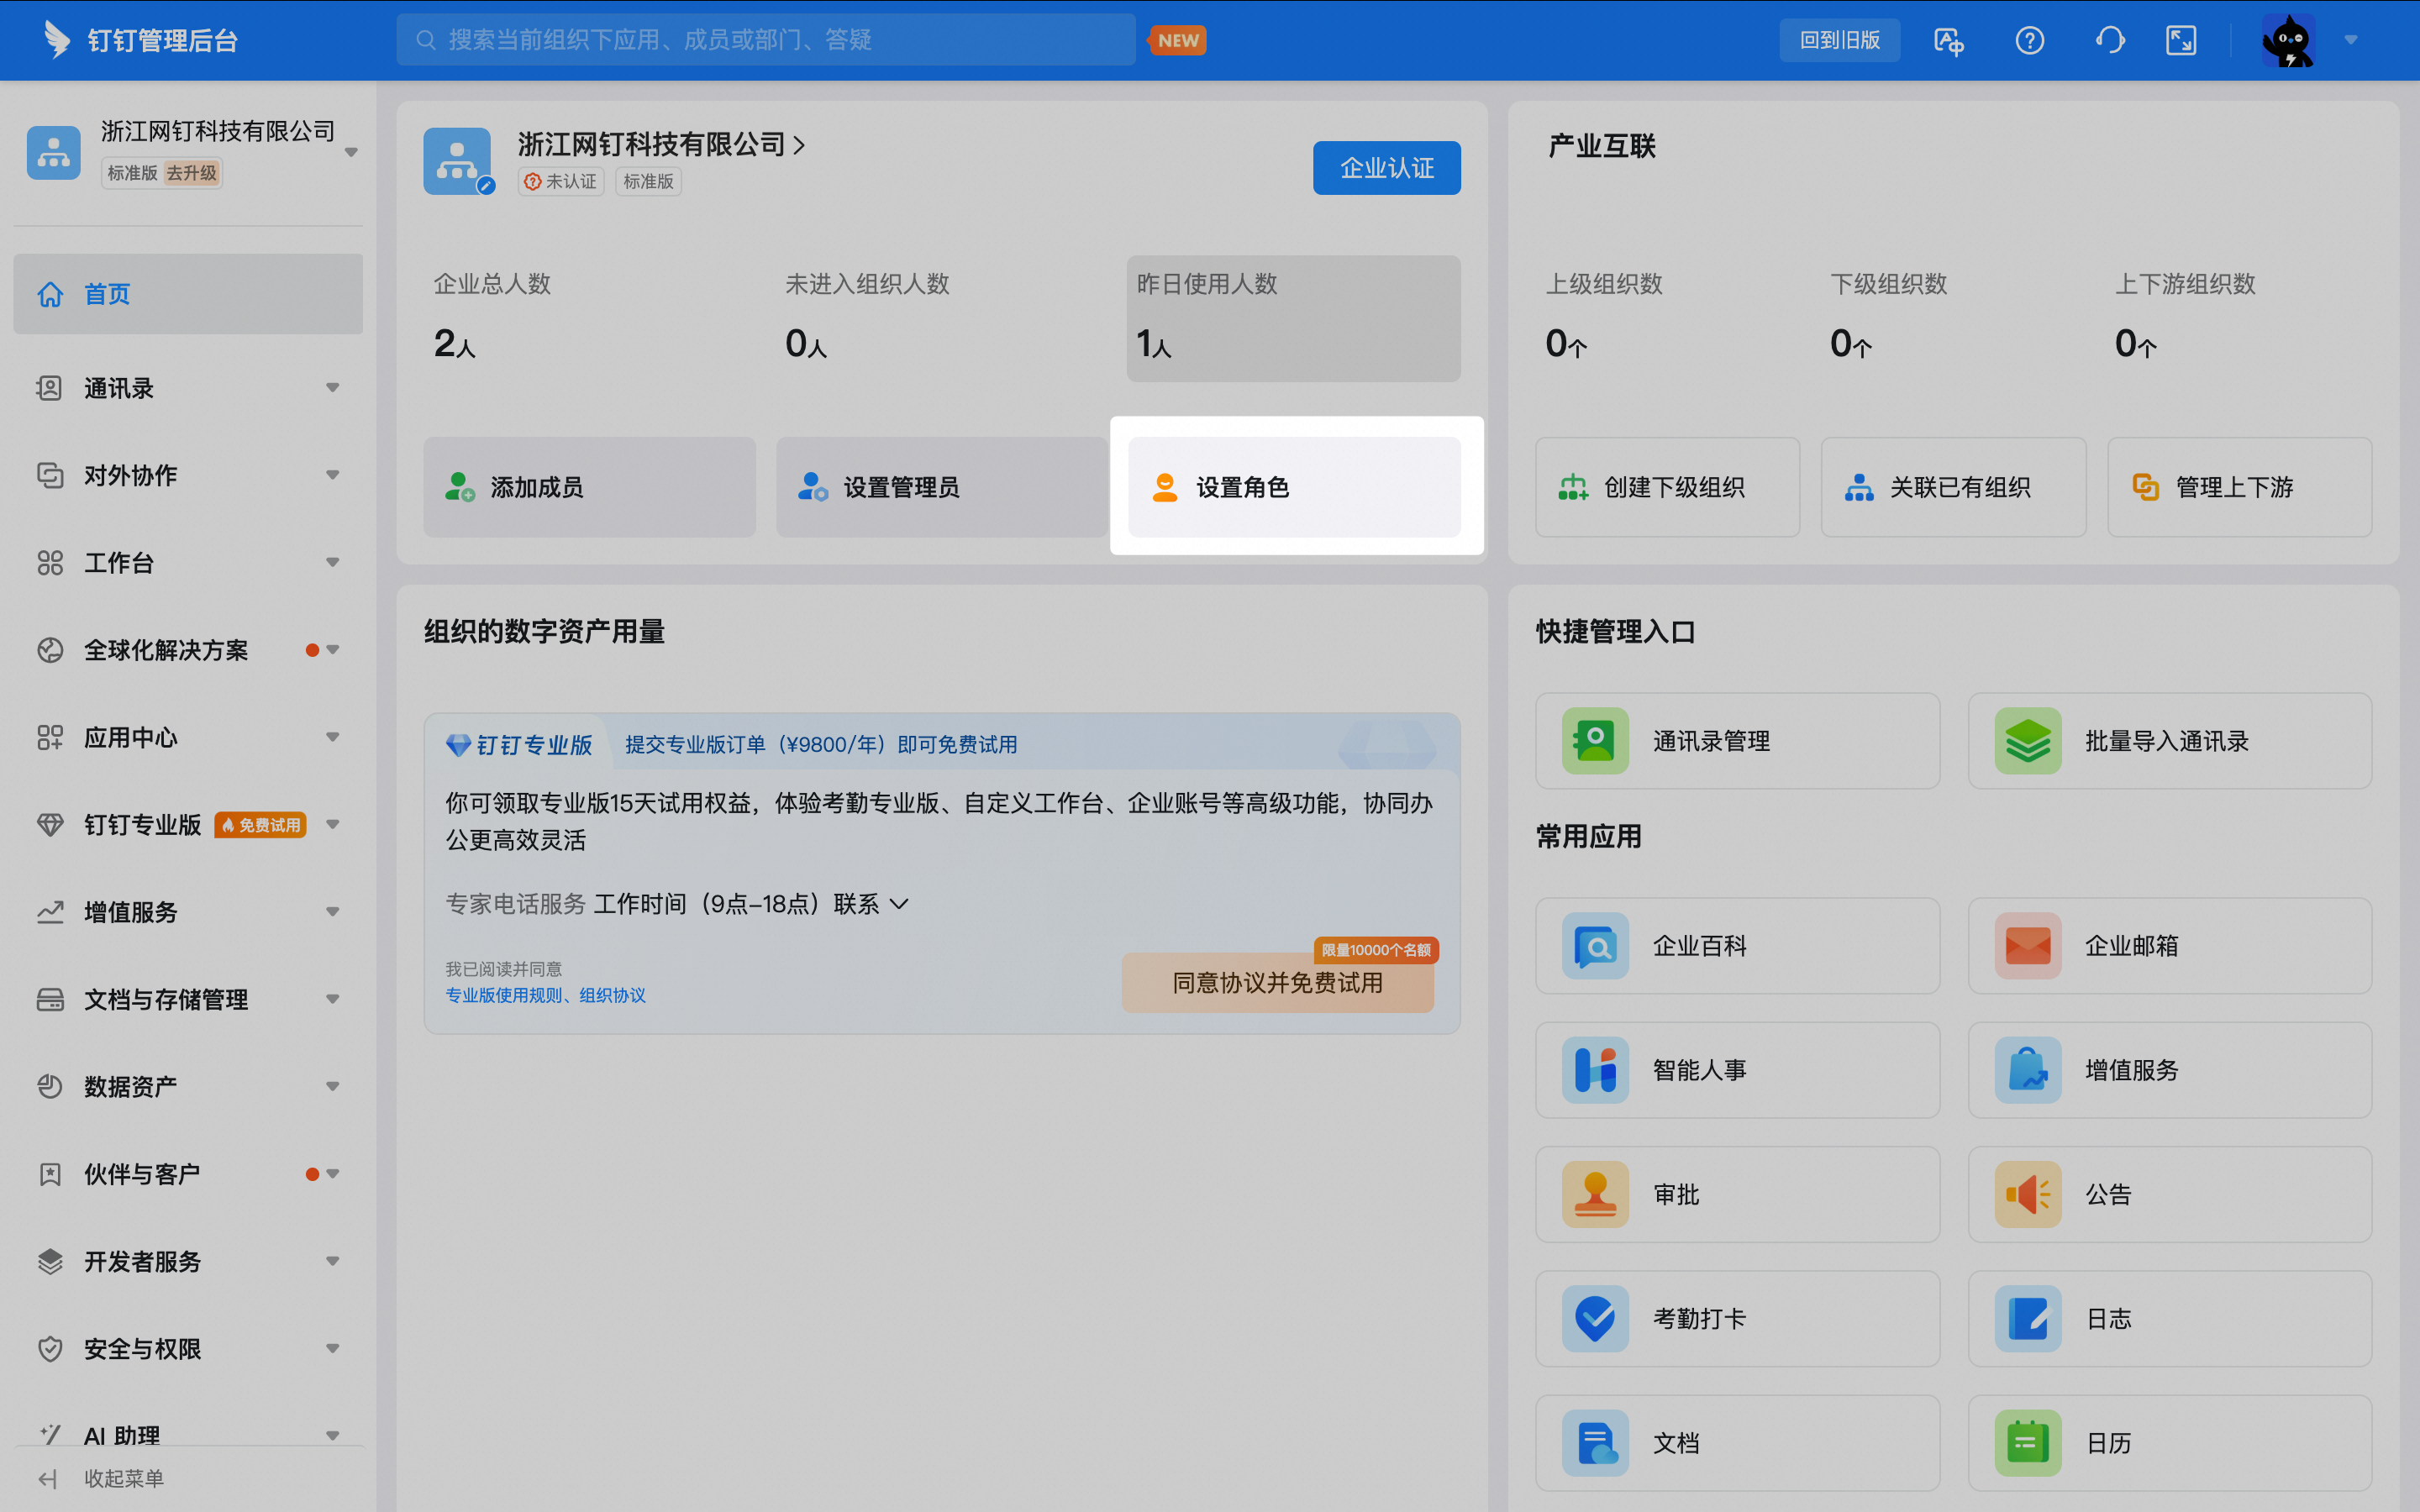Expand the 钉钉专业版 sidebar arrow
Viewport: 2420px width, 1512px height.
pos(333,825)
